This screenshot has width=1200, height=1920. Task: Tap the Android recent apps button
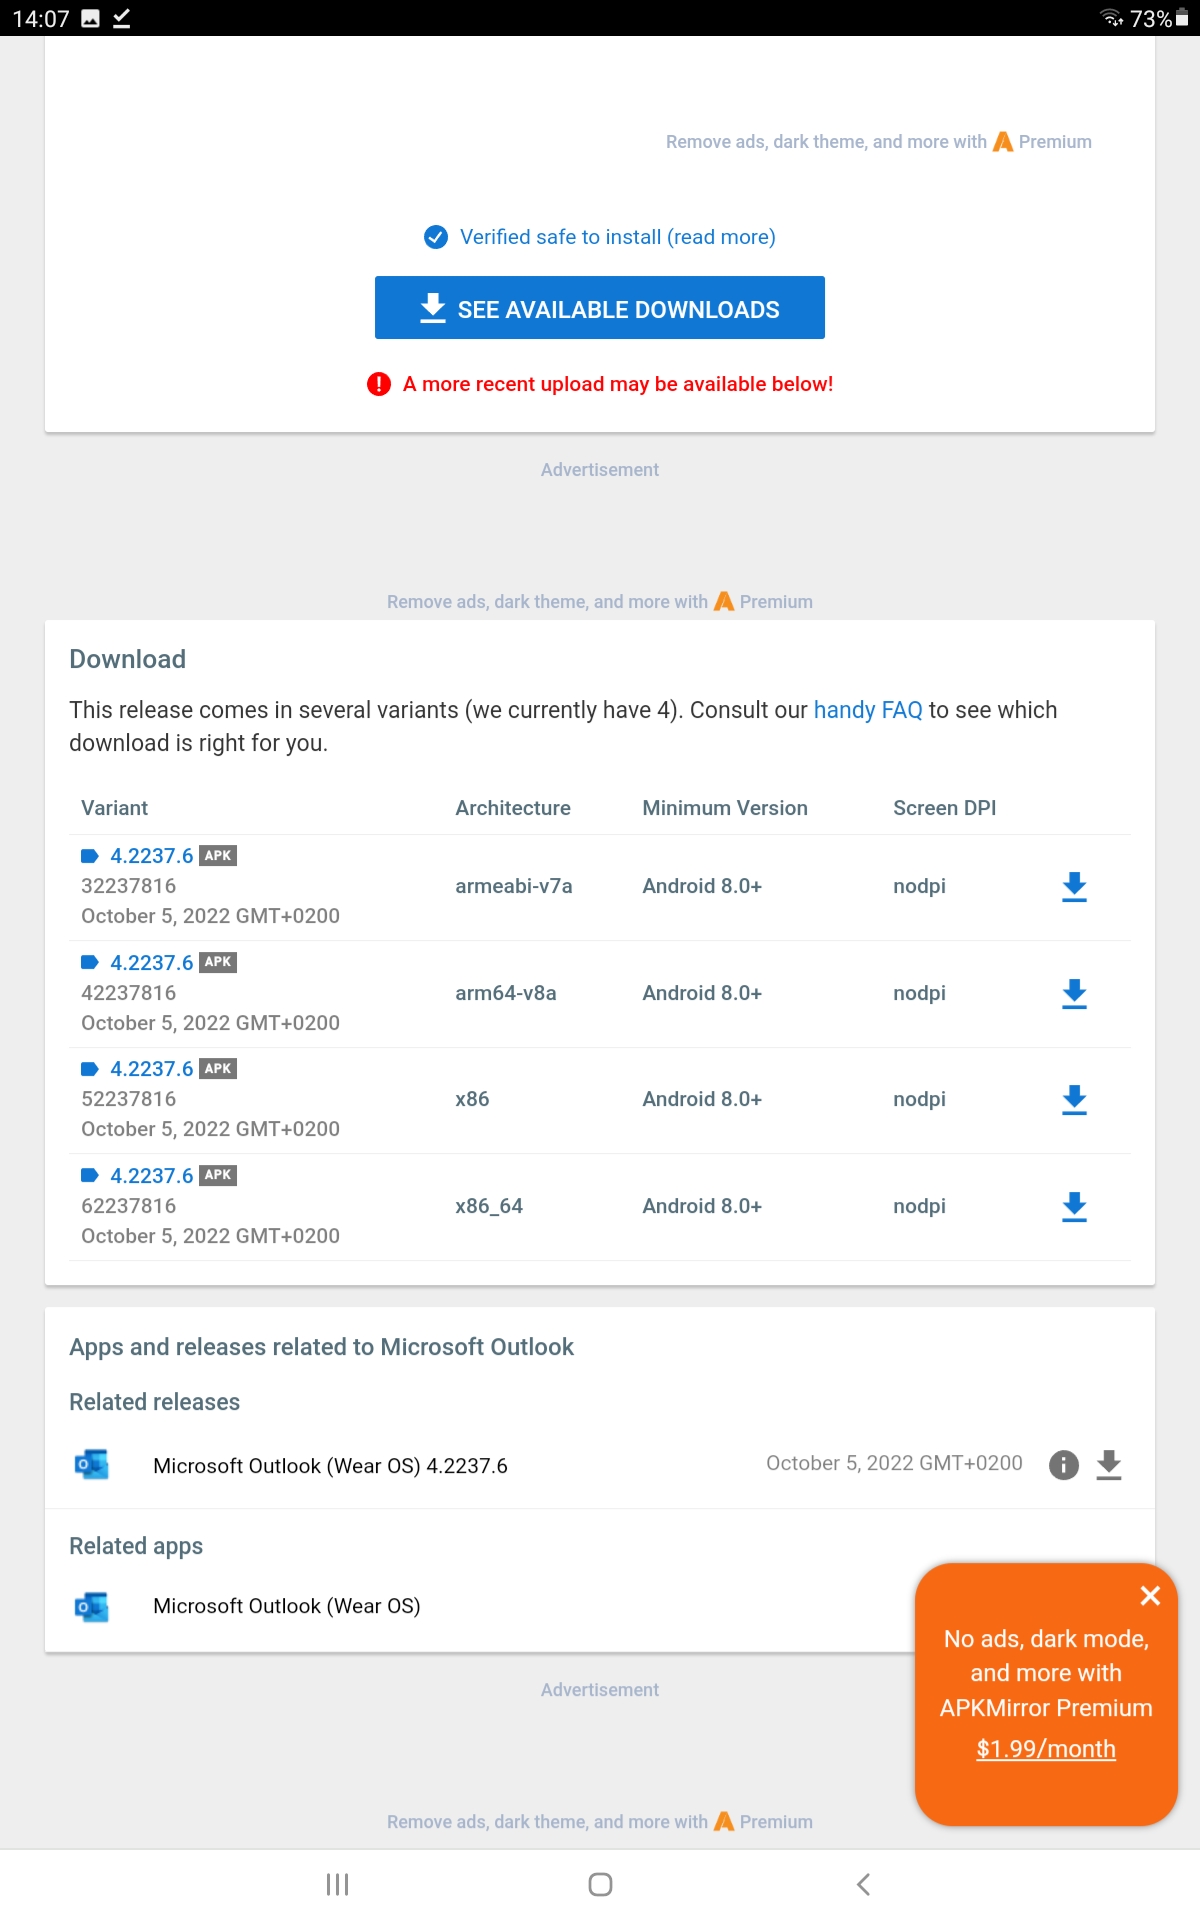(338, 1885)
